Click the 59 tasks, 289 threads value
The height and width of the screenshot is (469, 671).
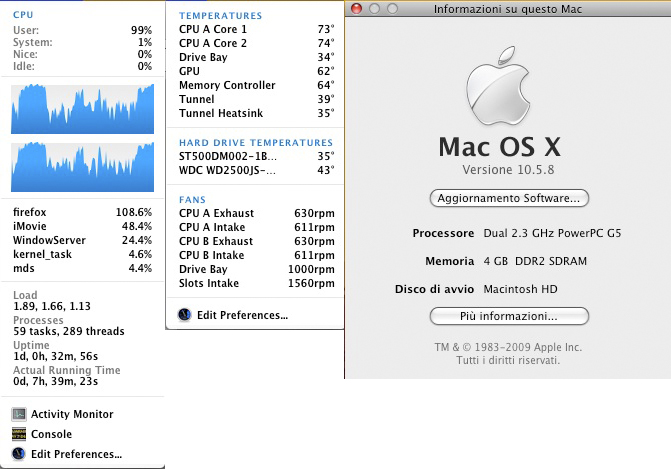click(x=69, y=331)
